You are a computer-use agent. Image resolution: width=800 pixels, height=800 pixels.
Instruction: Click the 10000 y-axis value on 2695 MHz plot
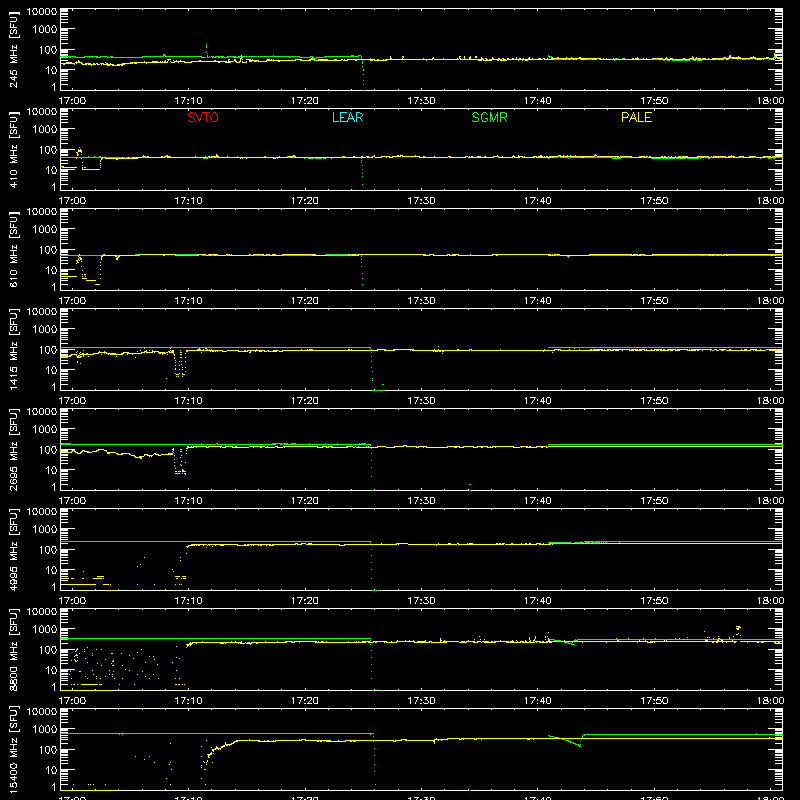pos(42,412)
